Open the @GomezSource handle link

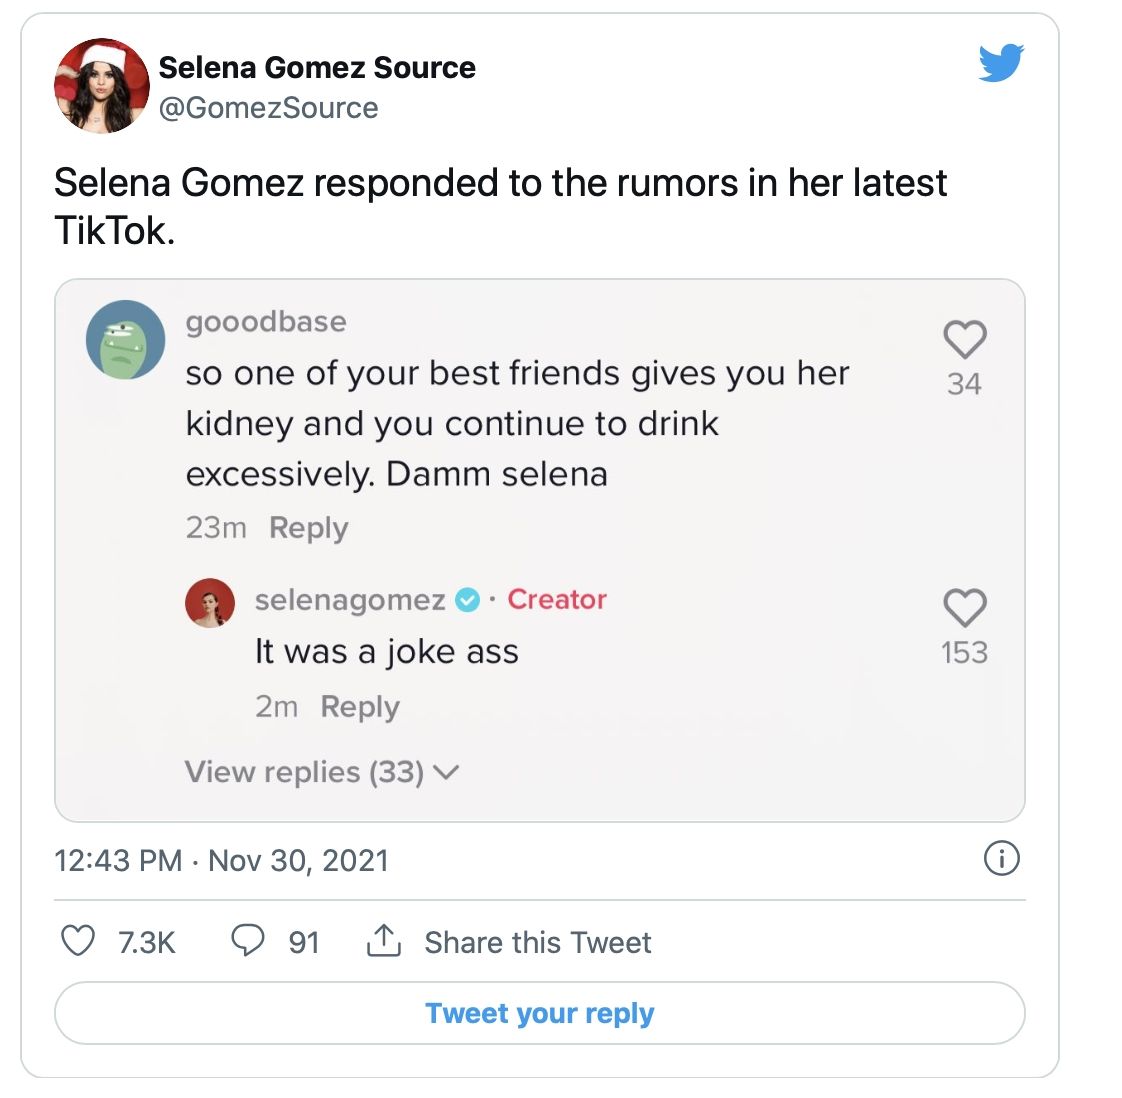tap(268, 108)
